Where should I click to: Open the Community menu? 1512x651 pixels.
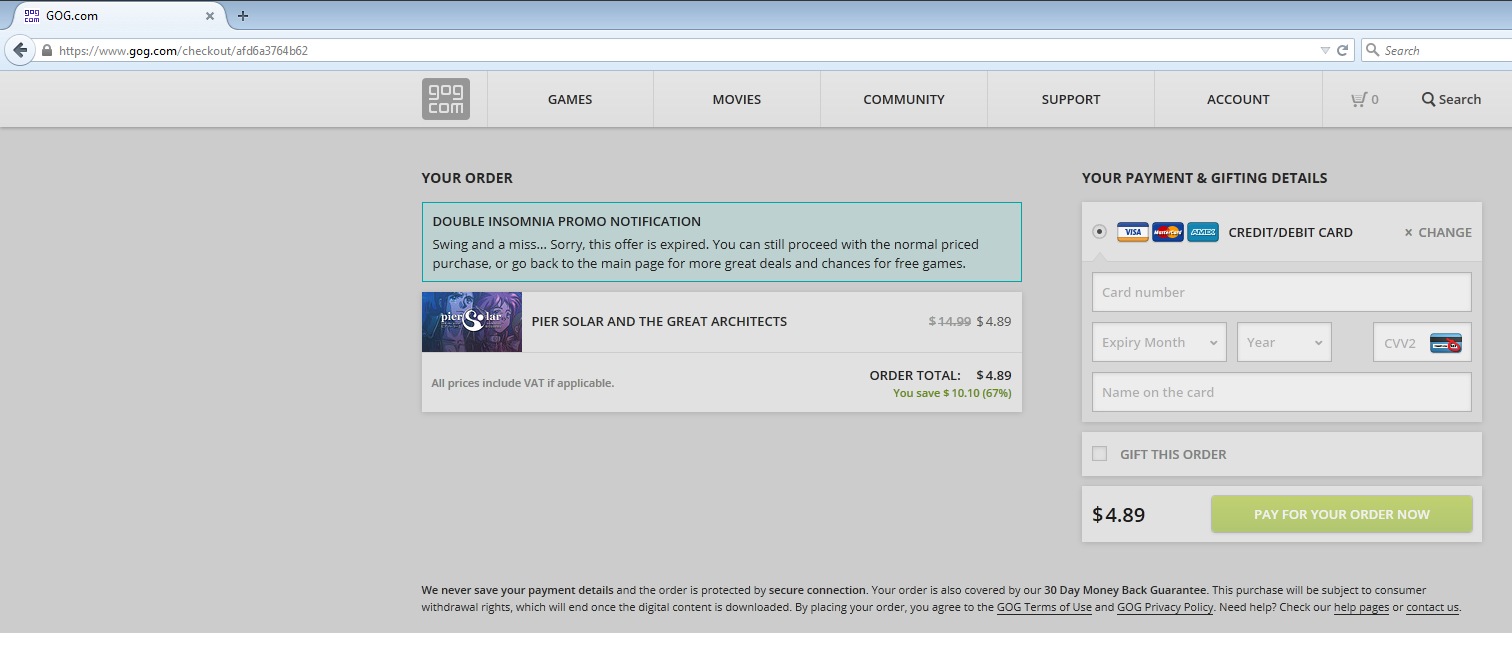point(904,99)
